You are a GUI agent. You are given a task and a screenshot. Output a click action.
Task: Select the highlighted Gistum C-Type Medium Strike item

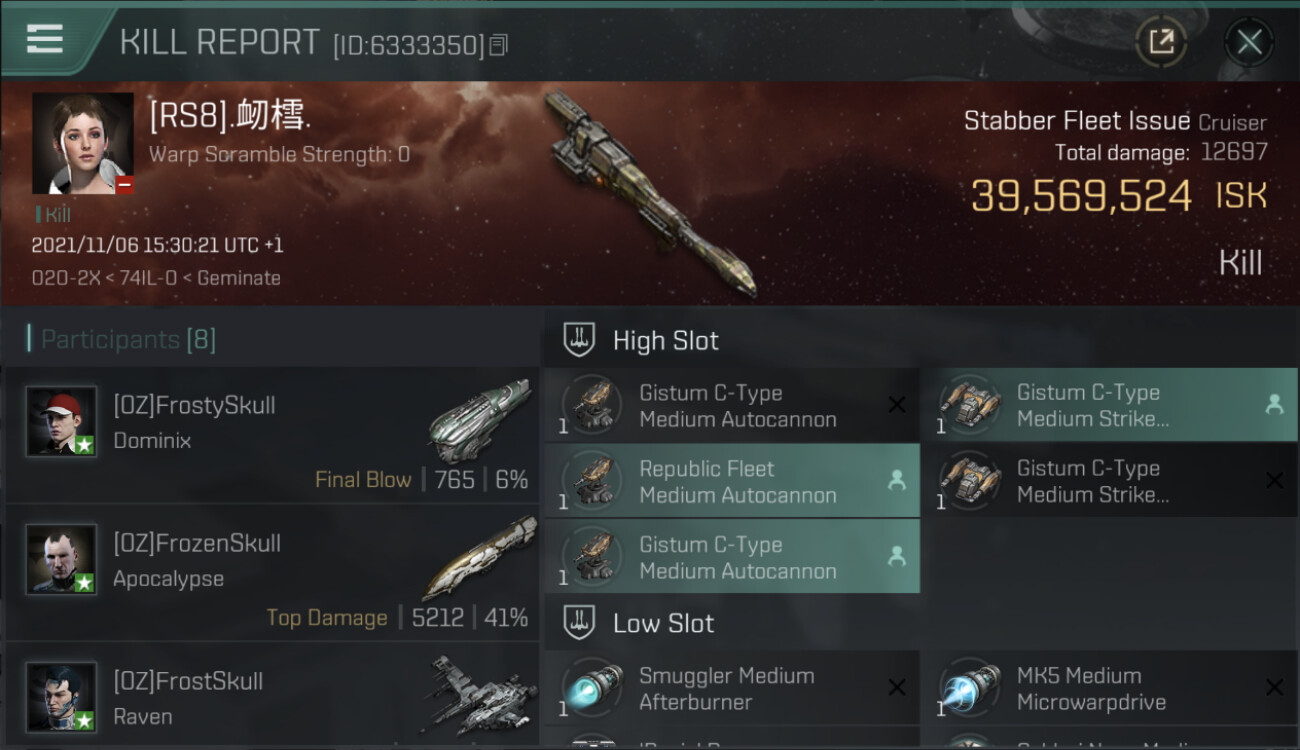1109,406
